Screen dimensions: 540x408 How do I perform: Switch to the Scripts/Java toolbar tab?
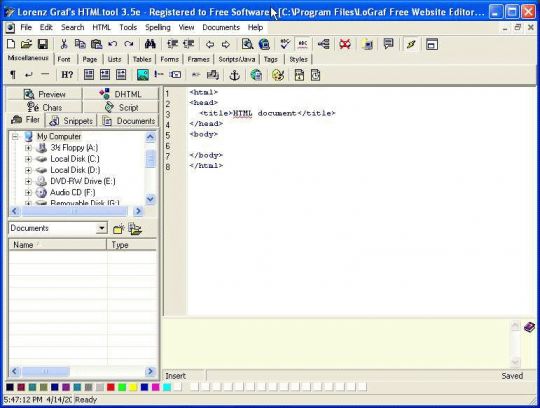coord(237,59)
